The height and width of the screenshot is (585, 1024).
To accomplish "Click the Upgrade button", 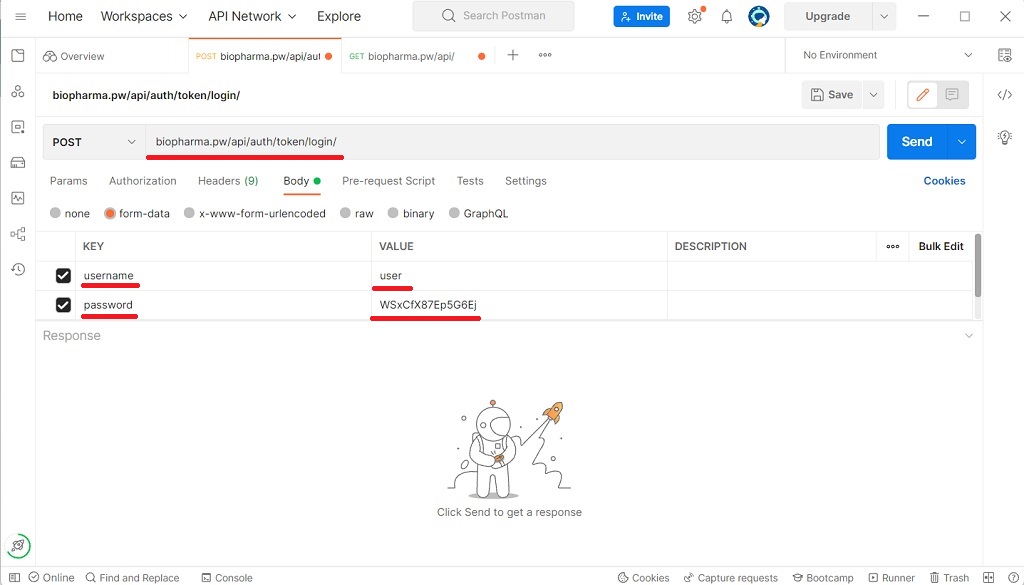I will pos(827,16).
